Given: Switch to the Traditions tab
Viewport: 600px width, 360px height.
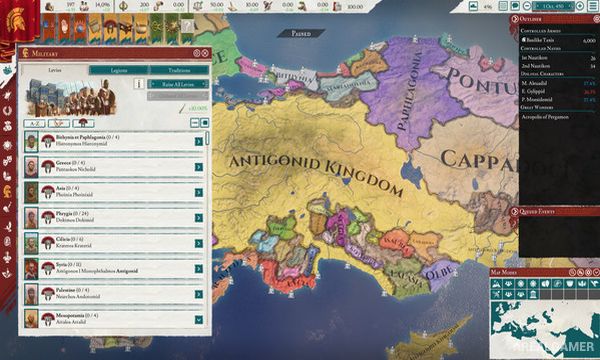Looking at the screenshot, I should [x=179, y=70].
